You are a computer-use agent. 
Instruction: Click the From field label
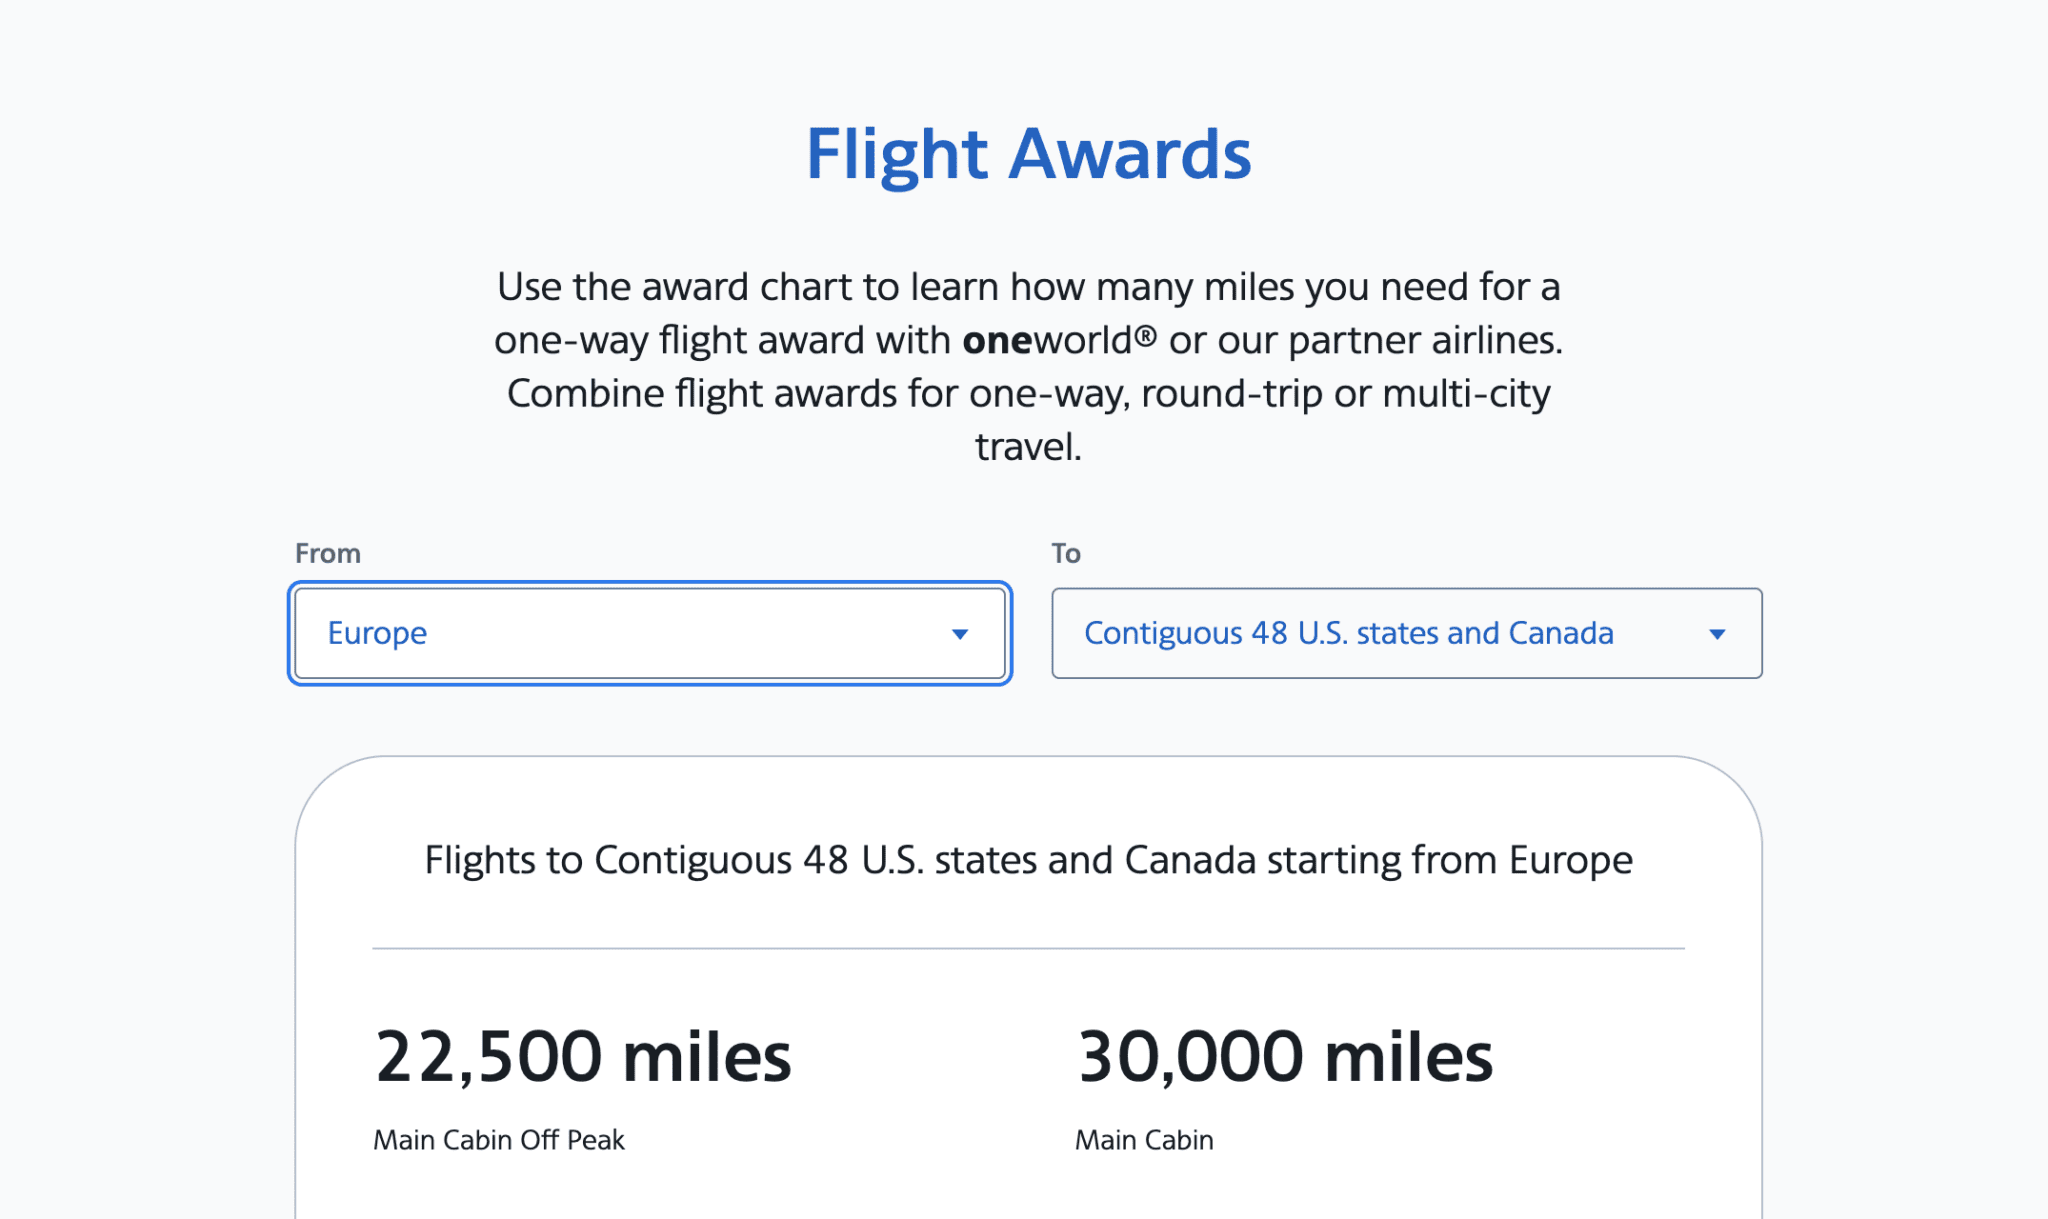coord(327,552)
